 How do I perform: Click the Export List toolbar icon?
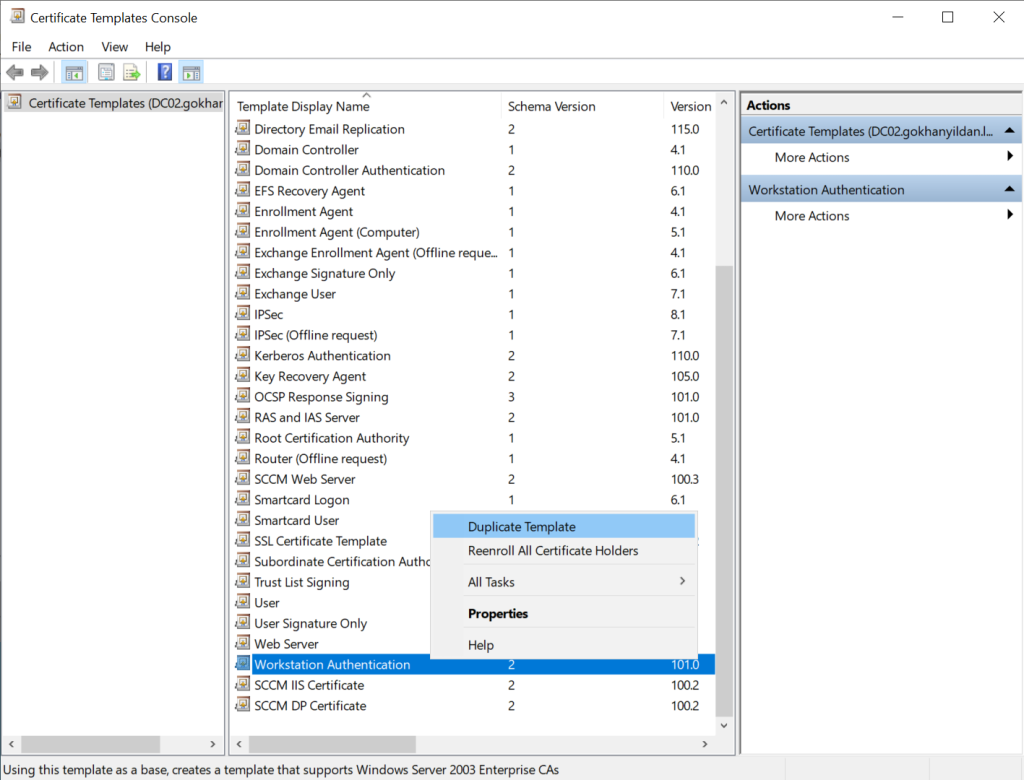coord(132,73)
